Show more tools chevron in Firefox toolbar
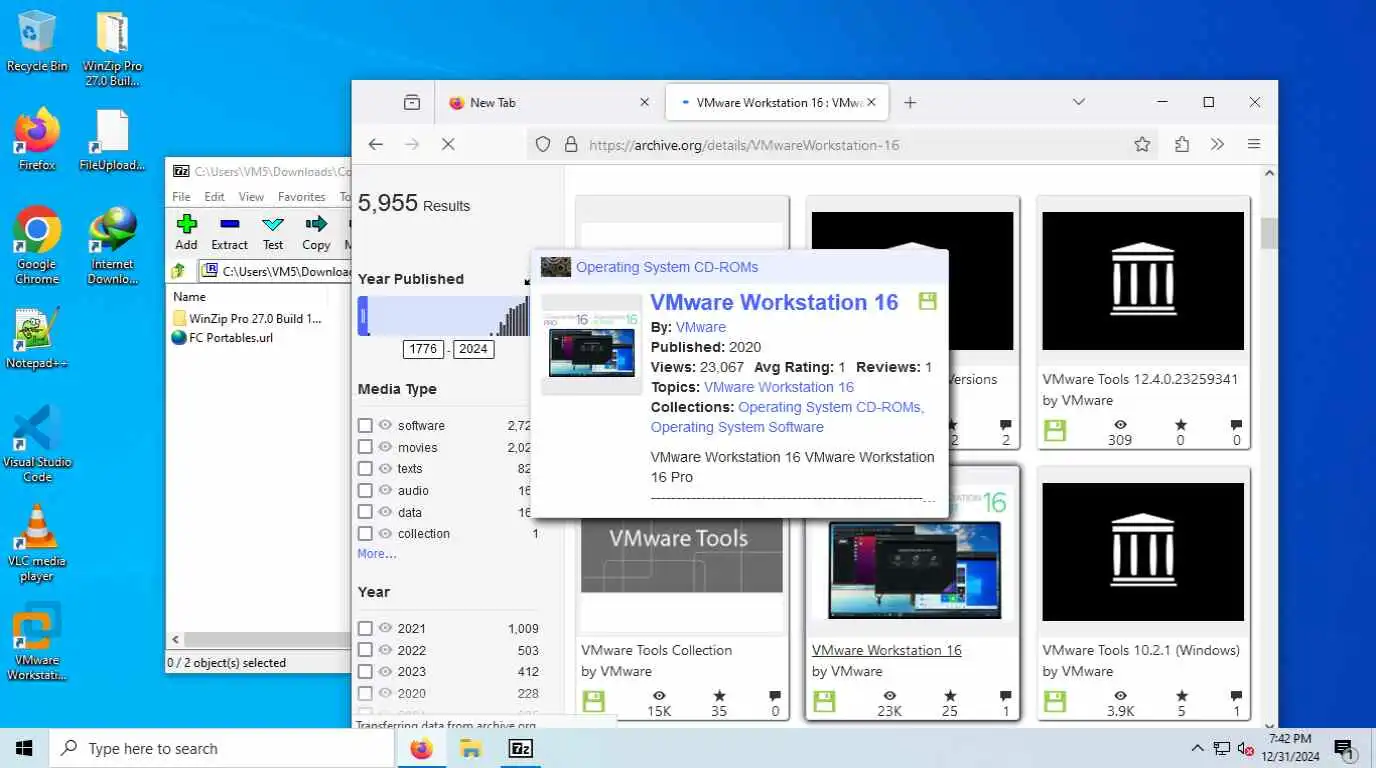Viewport: 1376px width, 768px height. (1217, 144)
